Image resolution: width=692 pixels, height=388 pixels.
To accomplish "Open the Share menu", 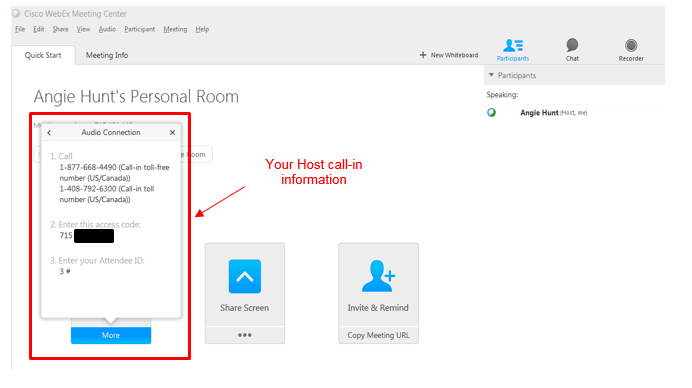I will (60, 29).
